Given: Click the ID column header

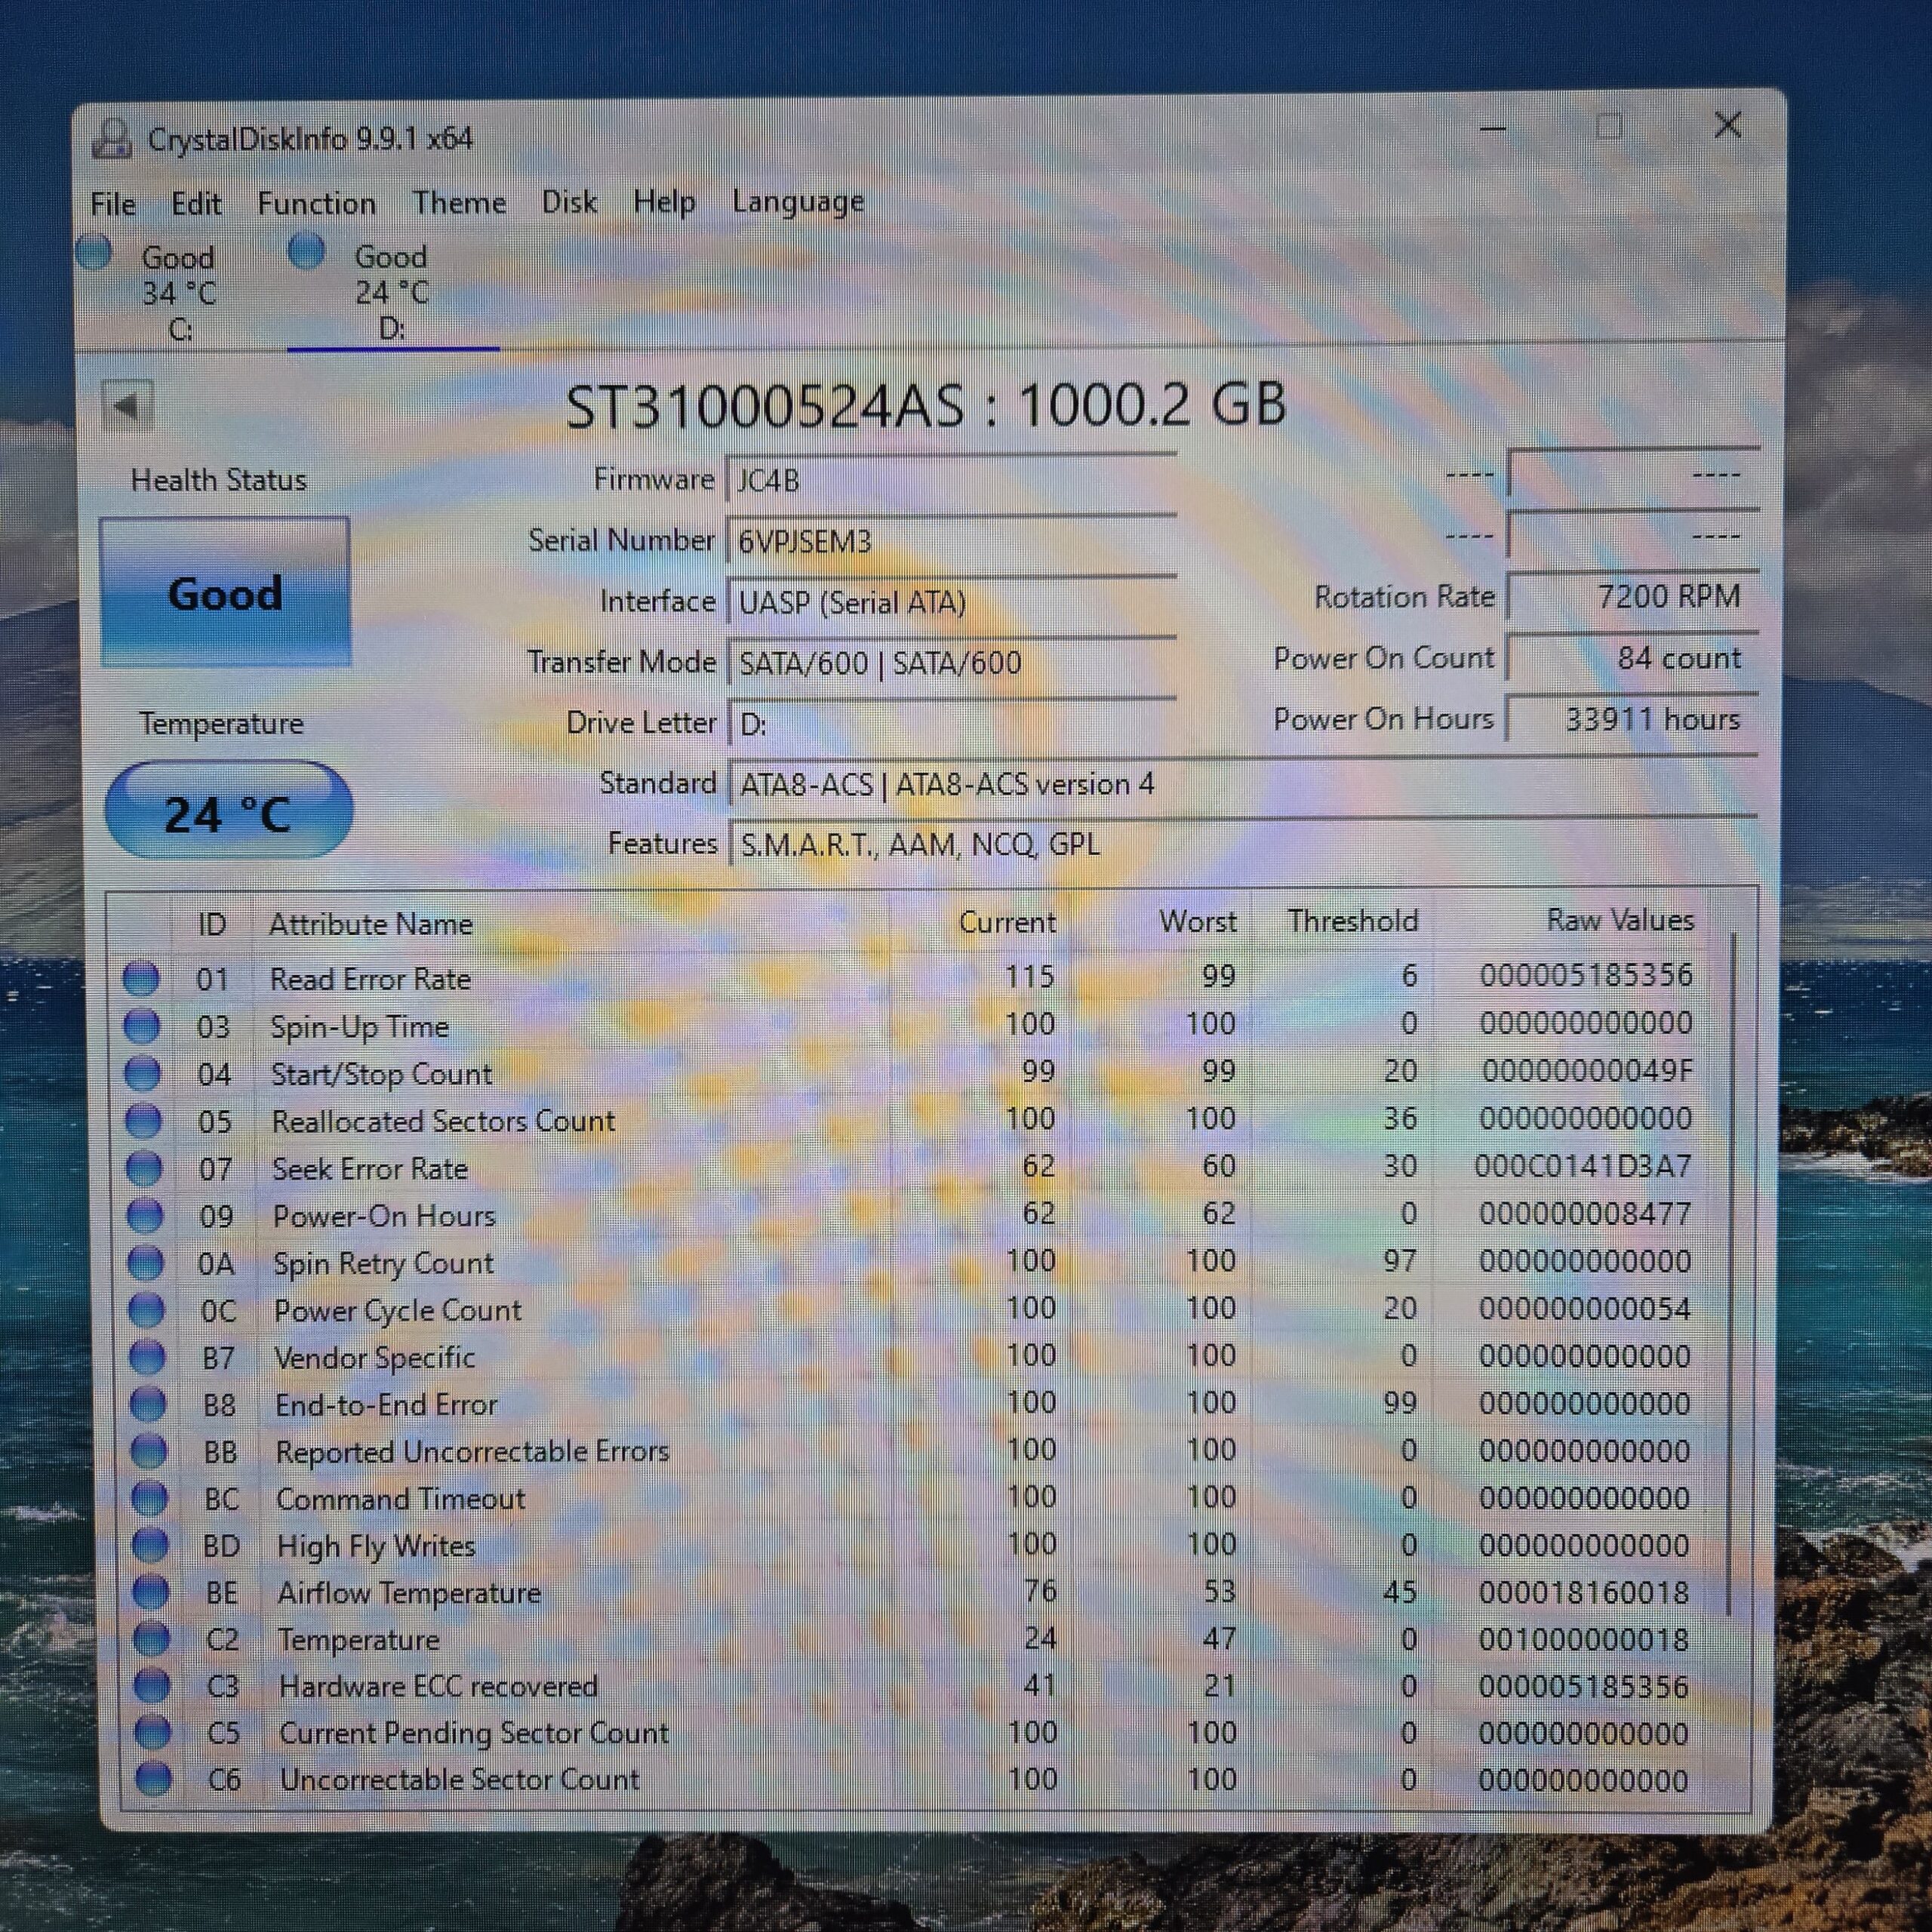Looking at the screenshot, I should (x=212, y=924).
